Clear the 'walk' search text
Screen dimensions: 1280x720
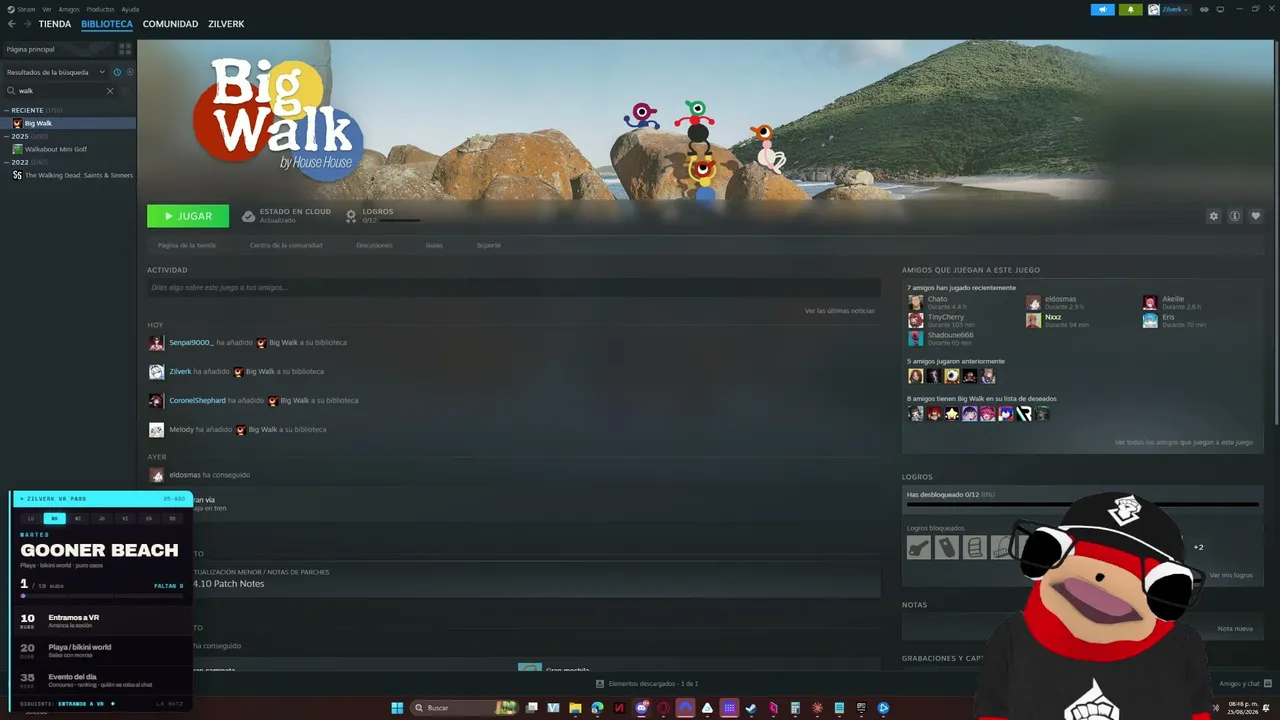(x=110, y=91)
